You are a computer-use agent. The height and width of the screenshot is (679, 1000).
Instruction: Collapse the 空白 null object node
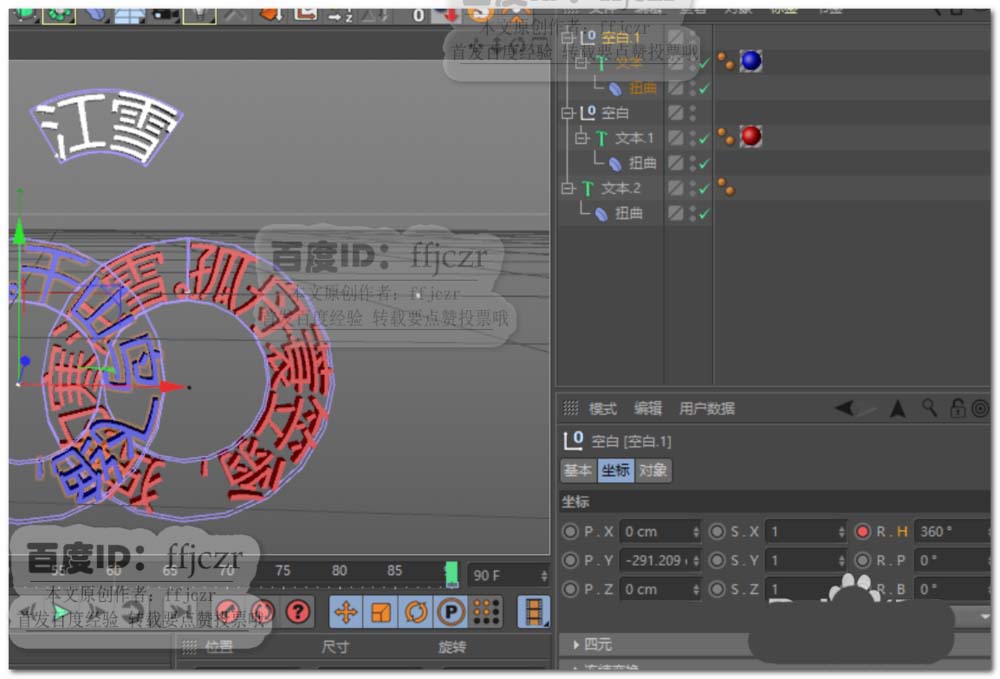568,113
